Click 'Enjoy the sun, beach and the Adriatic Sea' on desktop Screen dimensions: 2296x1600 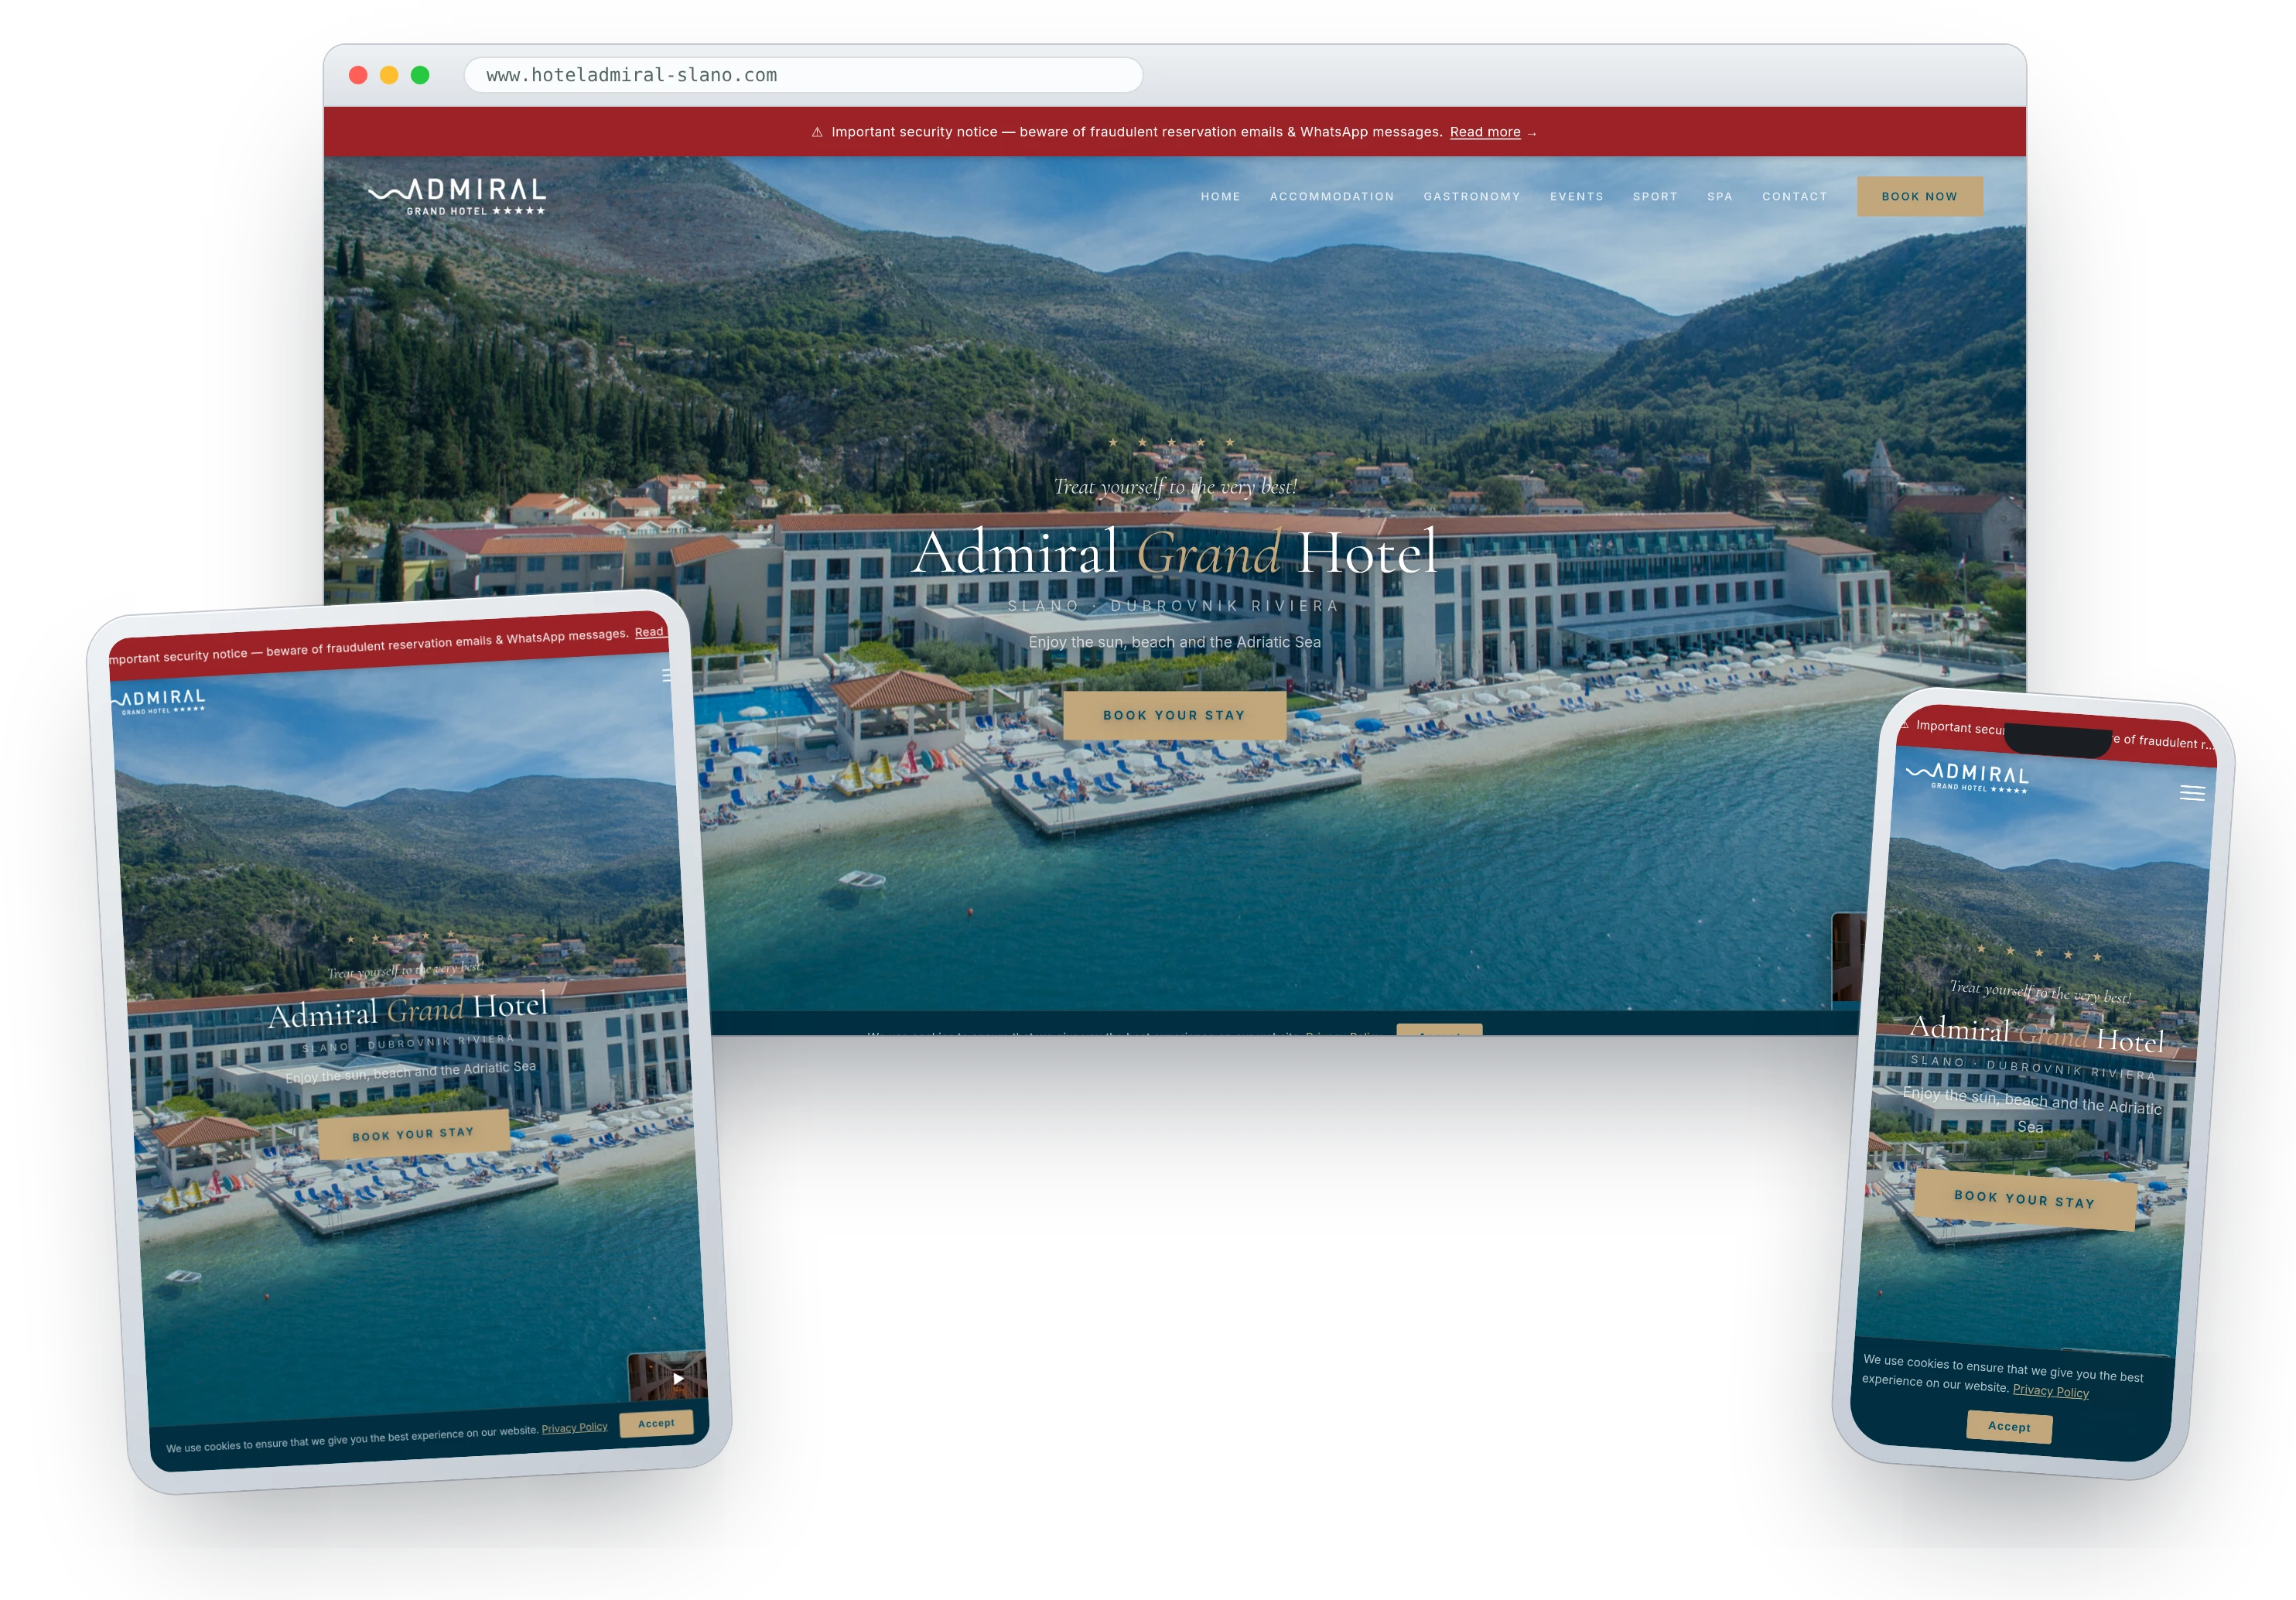[1175, 642]
